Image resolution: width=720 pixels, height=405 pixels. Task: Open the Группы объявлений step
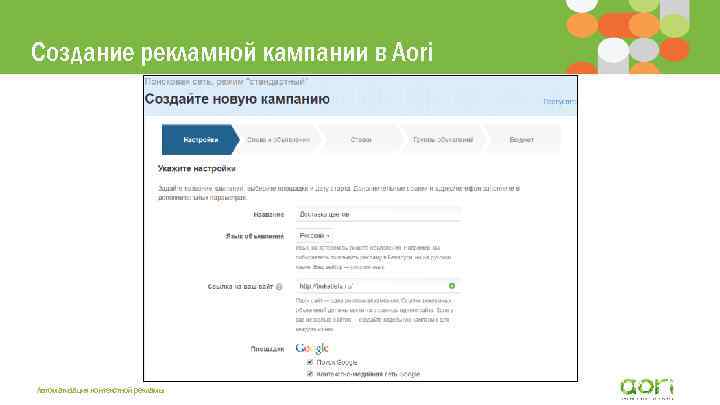443,140
